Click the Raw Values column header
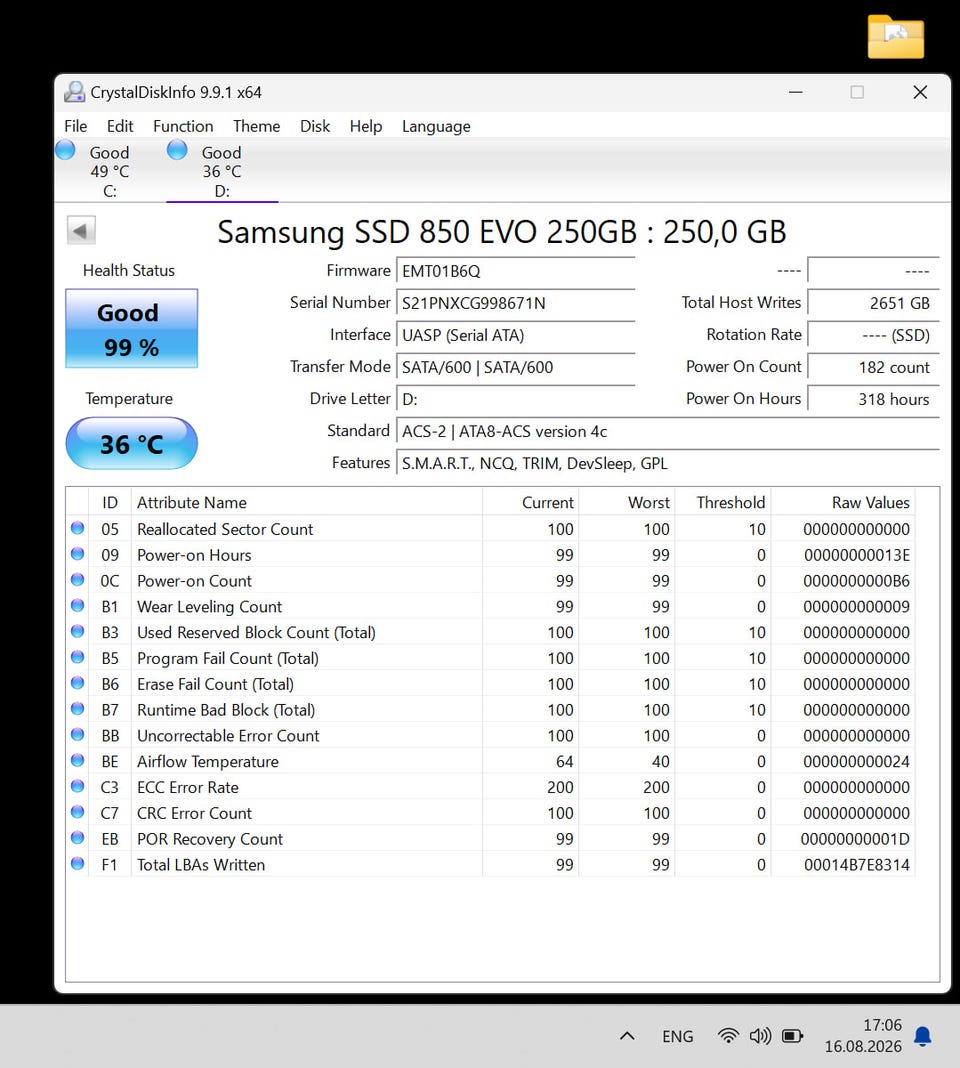This screenshot has height=1068, width=960. (x=842, y=502)
